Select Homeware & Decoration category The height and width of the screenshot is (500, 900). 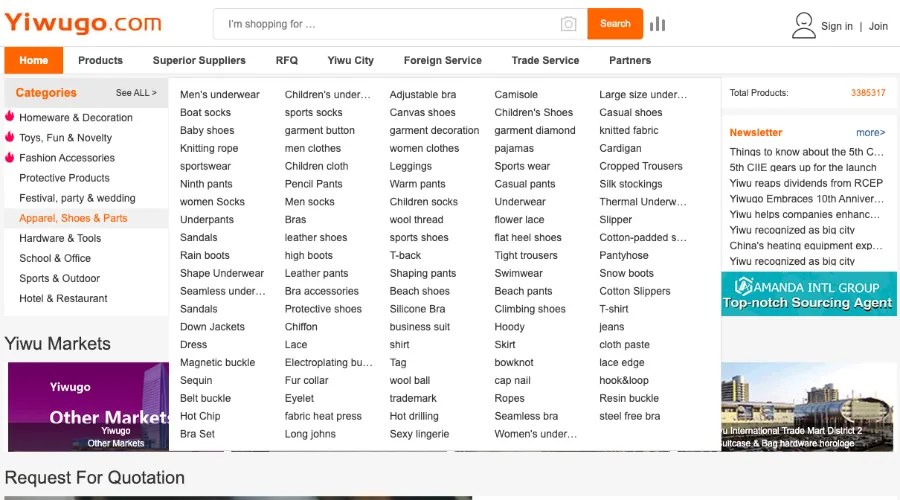click(x=76, y=118)
